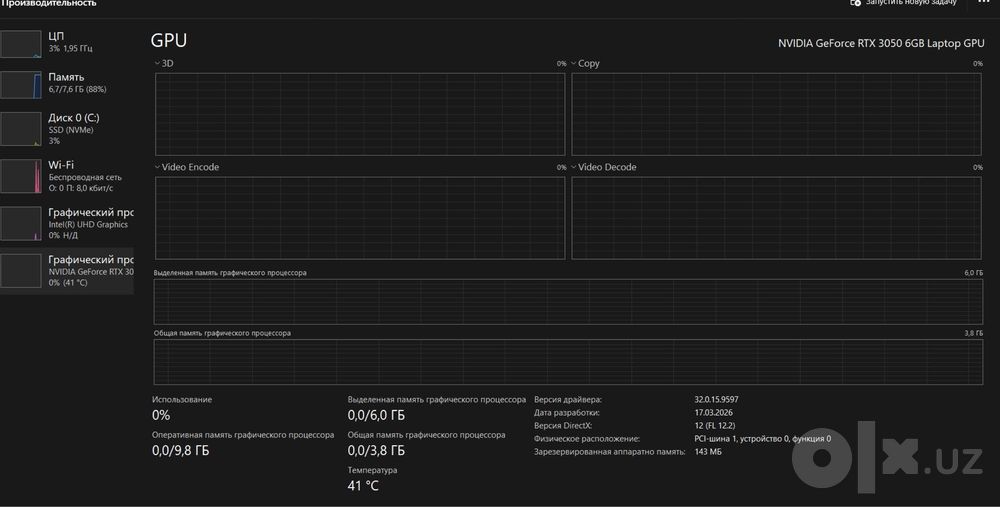Click the Video Encode usage graph
Viewport: 1000px width, 507px height.
pyautogui.click(x=360, y=218)
